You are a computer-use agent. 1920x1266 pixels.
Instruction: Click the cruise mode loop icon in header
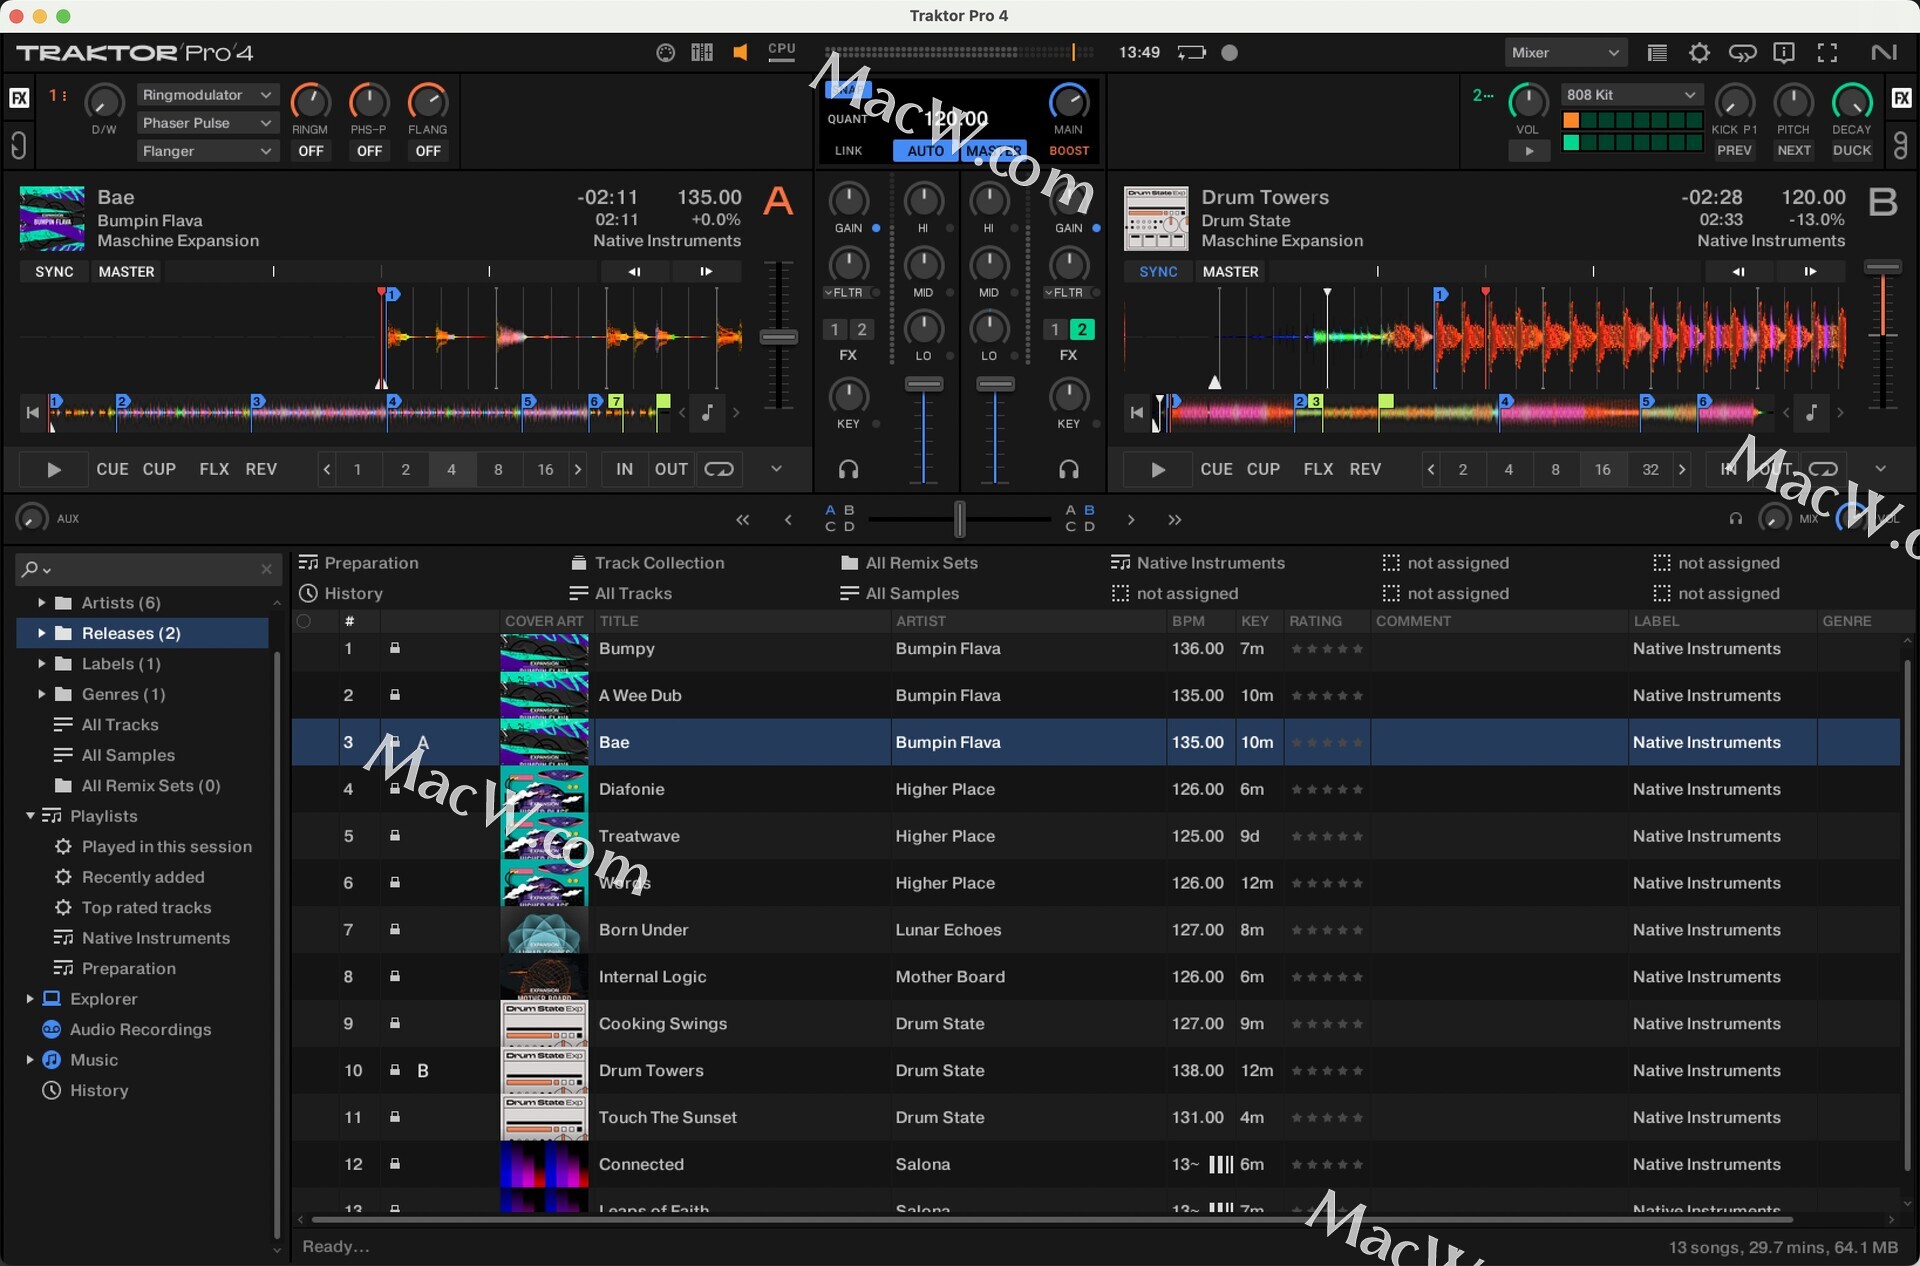click(1742, 53)
